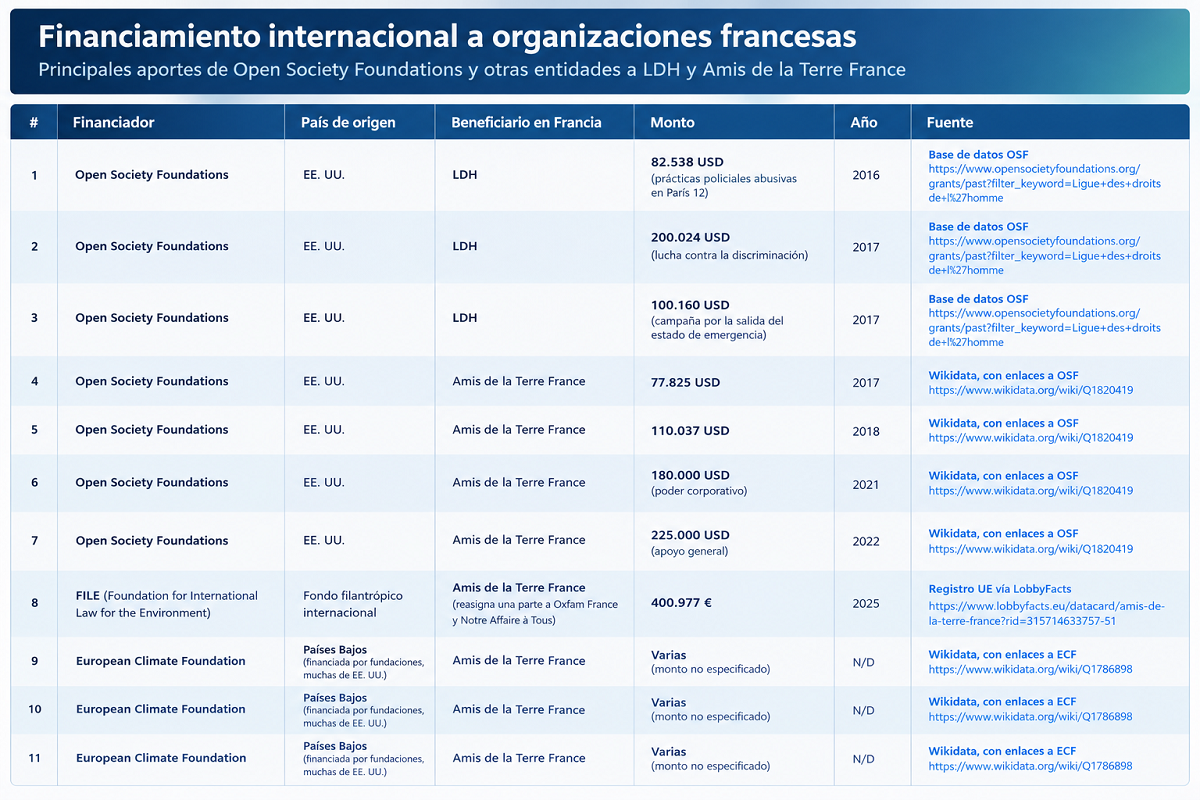Click 'Registro UE vía LobbyFacts' source label

click(1000, 589)
